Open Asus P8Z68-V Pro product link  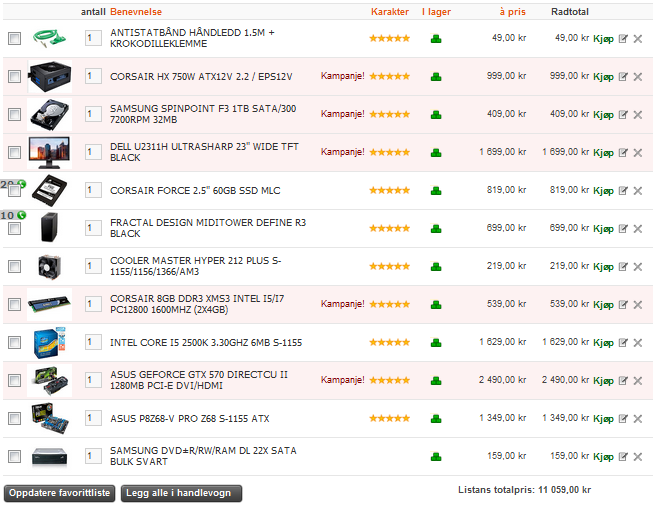(190, 418)
